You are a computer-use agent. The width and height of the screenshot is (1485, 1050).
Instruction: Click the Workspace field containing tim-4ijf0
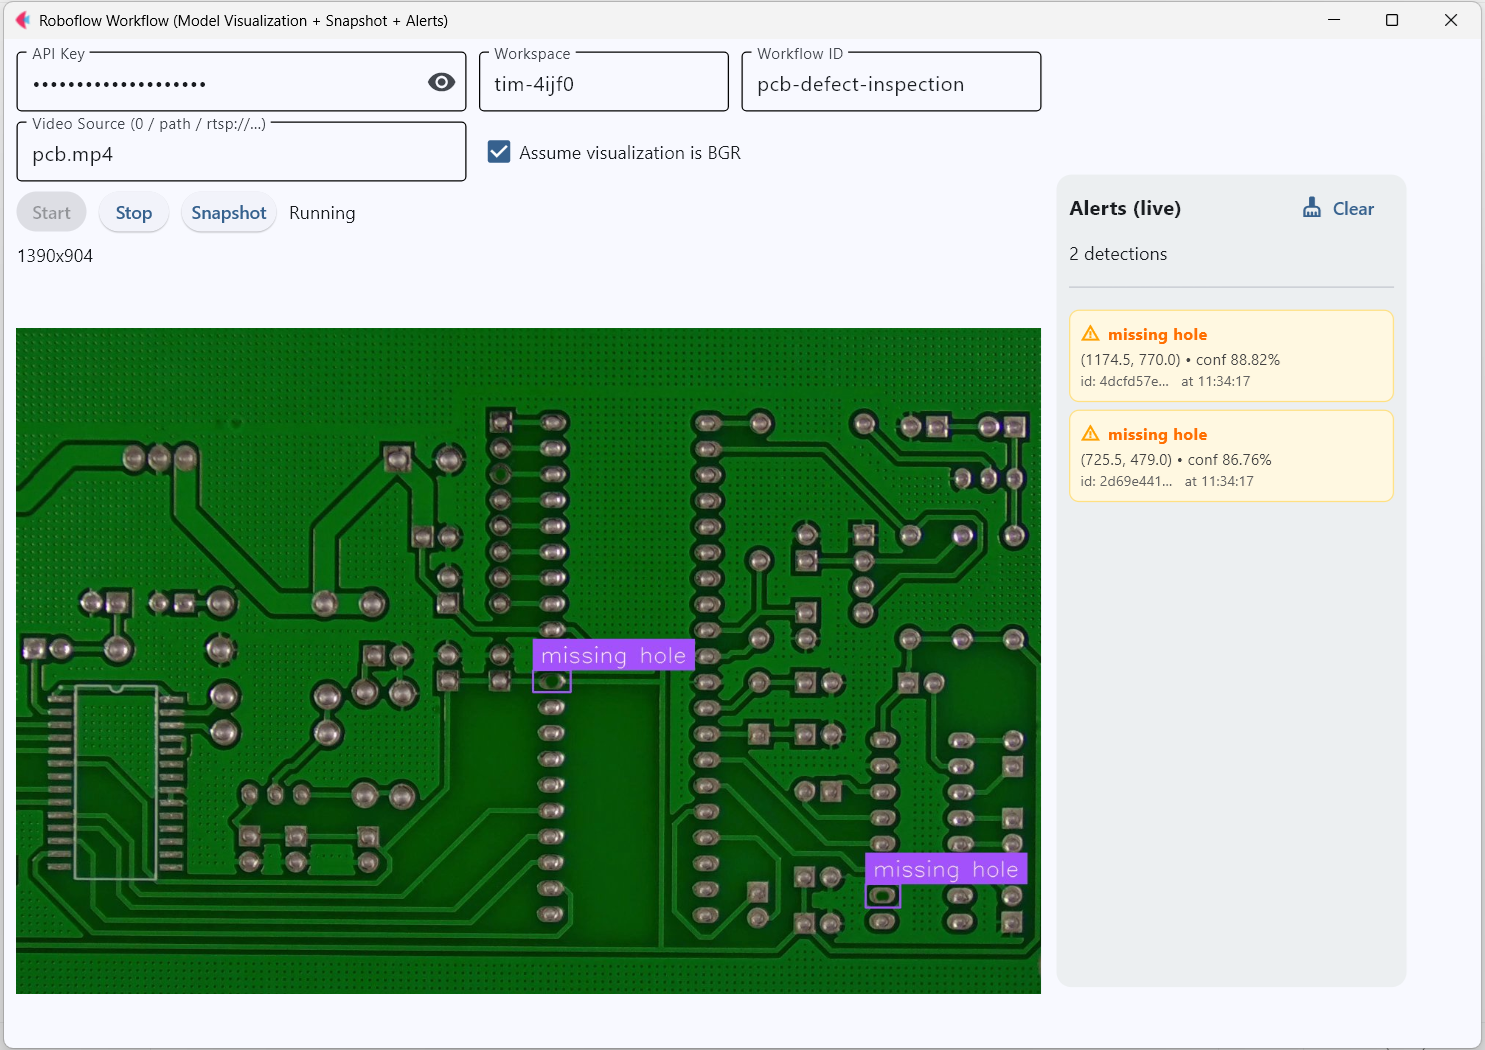[603, 84]
